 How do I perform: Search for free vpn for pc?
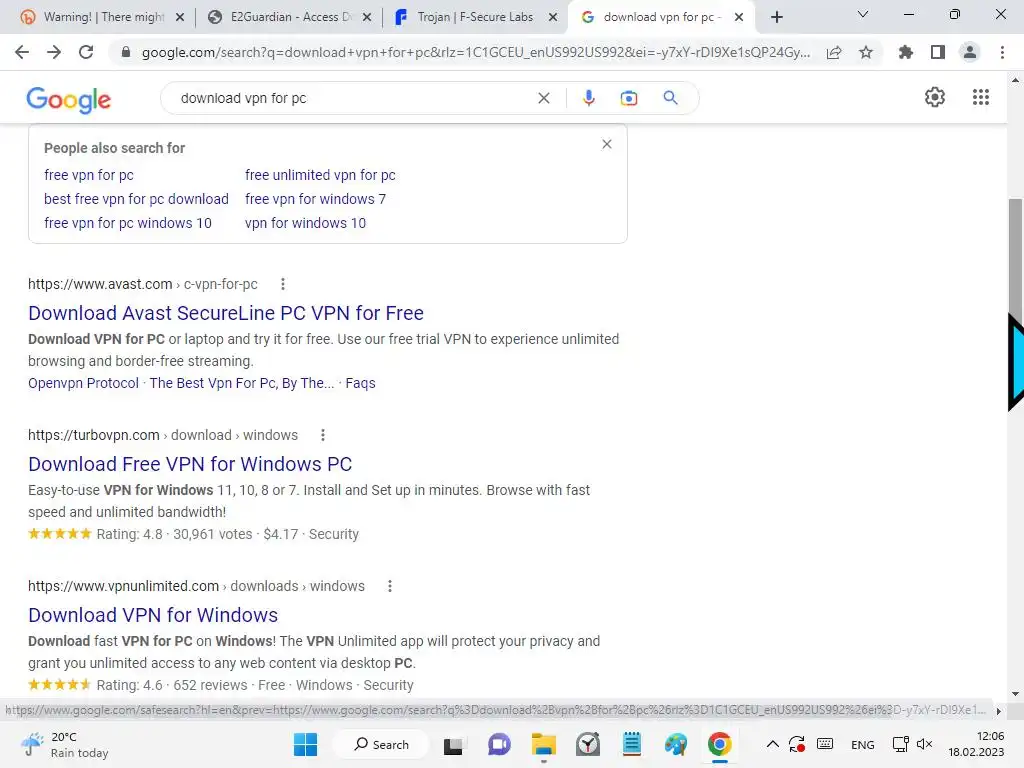[x=89, y=175]
